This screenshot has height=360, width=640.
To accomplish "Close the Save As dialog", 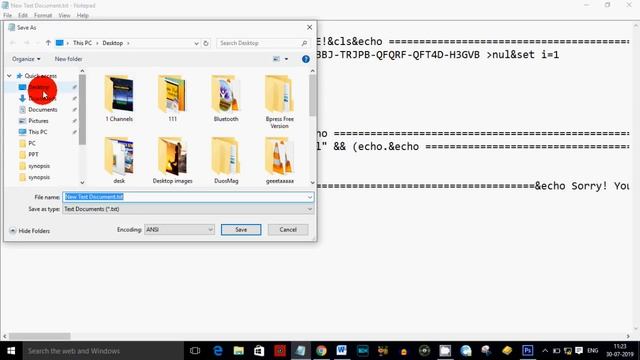I will pyautogui.click(x=309, y=27).
